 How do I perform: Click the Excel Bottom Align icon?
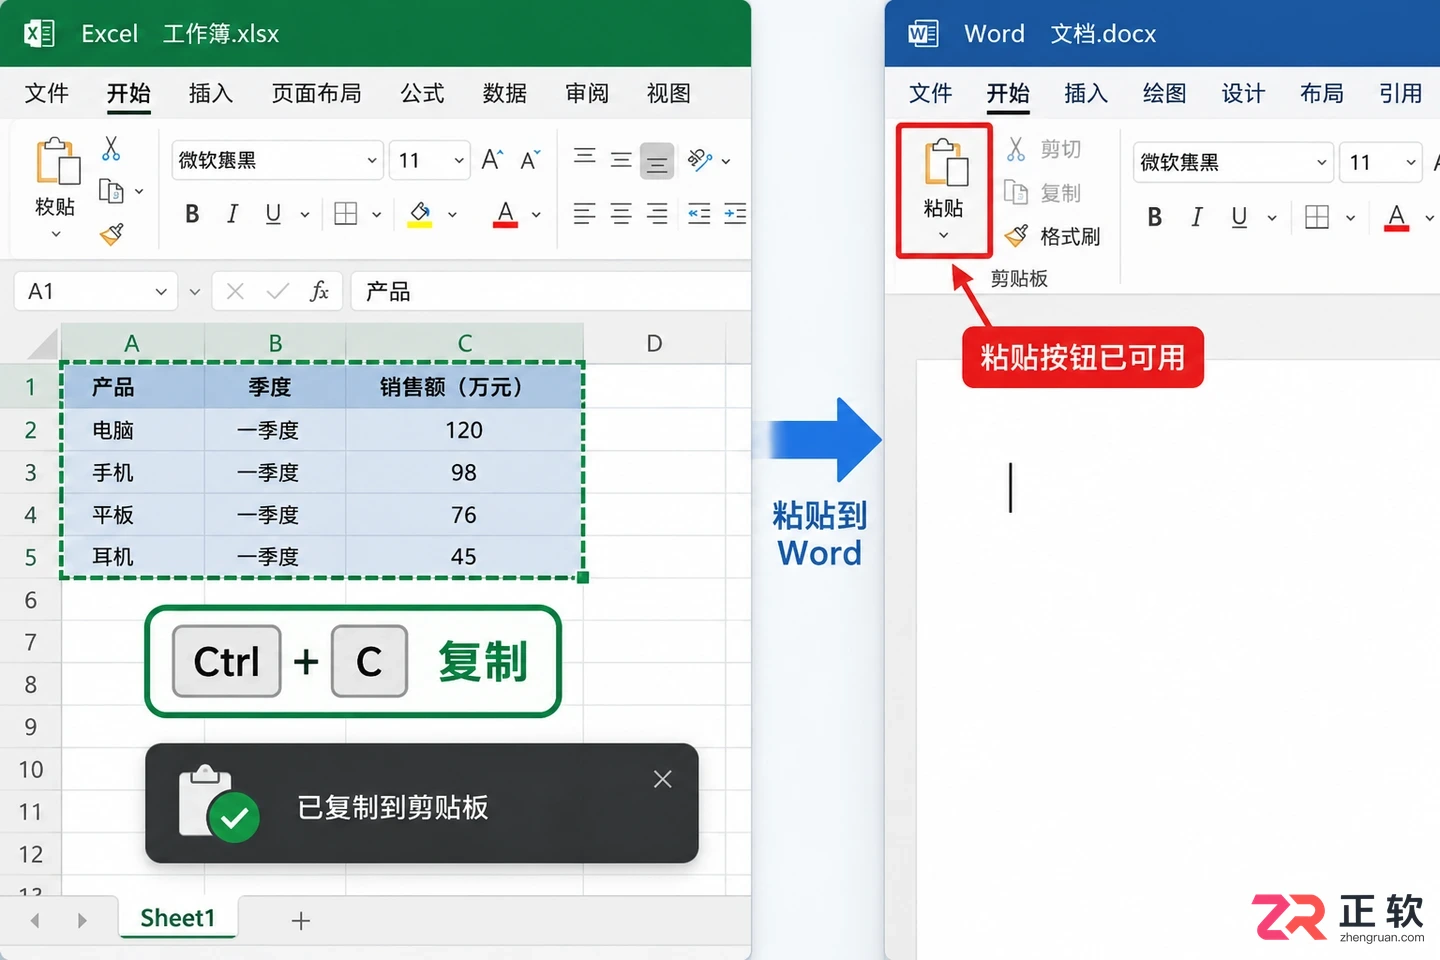pyautogui.click(x=657, y=161)
